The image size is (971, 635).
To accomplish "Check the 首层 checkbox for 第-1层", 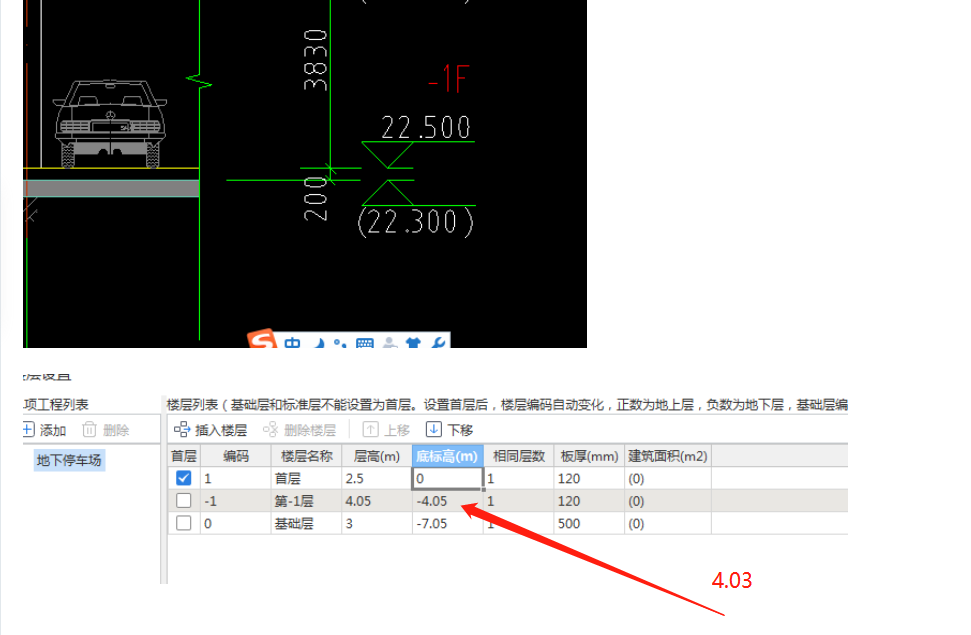I will [183, 501].
